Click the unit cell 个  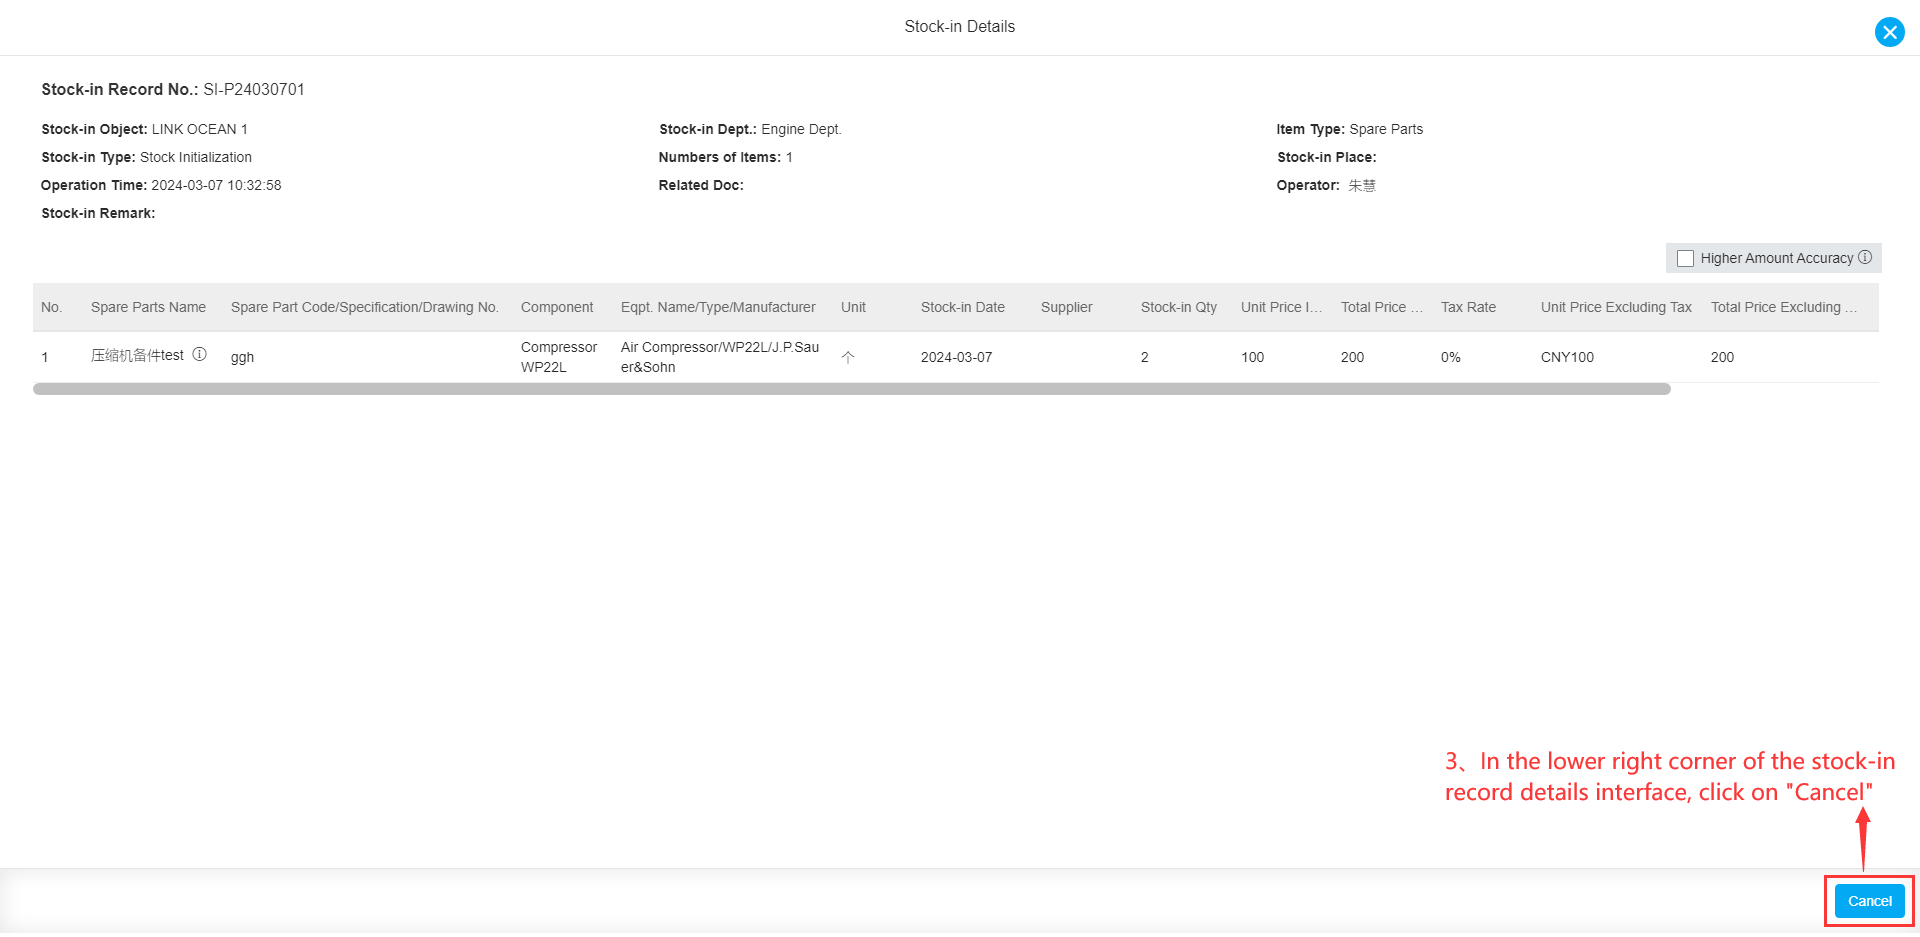848,357
